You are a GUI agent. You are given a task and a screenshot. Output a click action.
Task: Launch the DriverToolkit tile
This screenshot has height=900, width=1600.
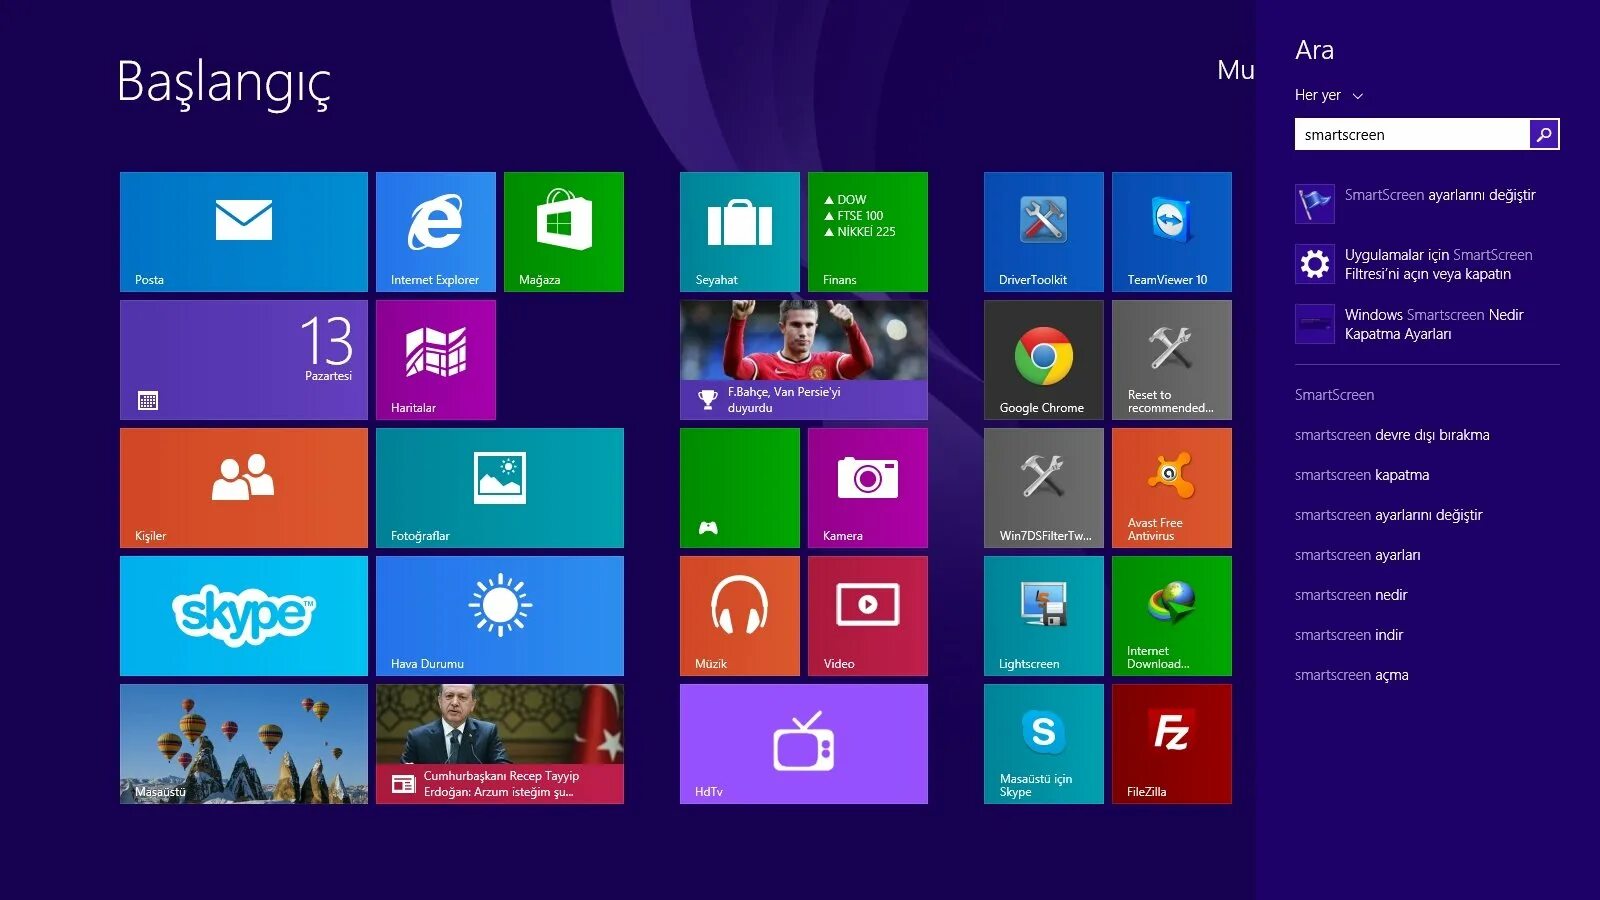pyautogui.click(x=1044, y=232)
